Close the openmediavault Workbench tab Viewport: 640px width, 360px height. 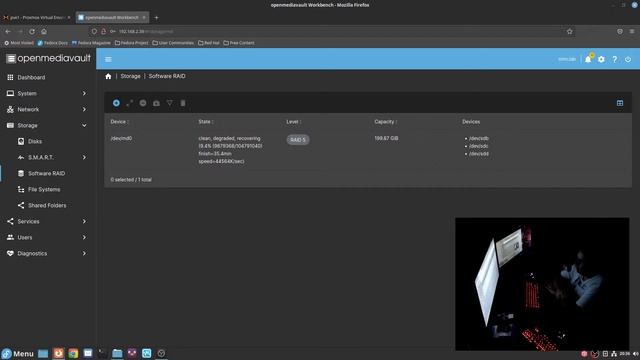point(144,18)
